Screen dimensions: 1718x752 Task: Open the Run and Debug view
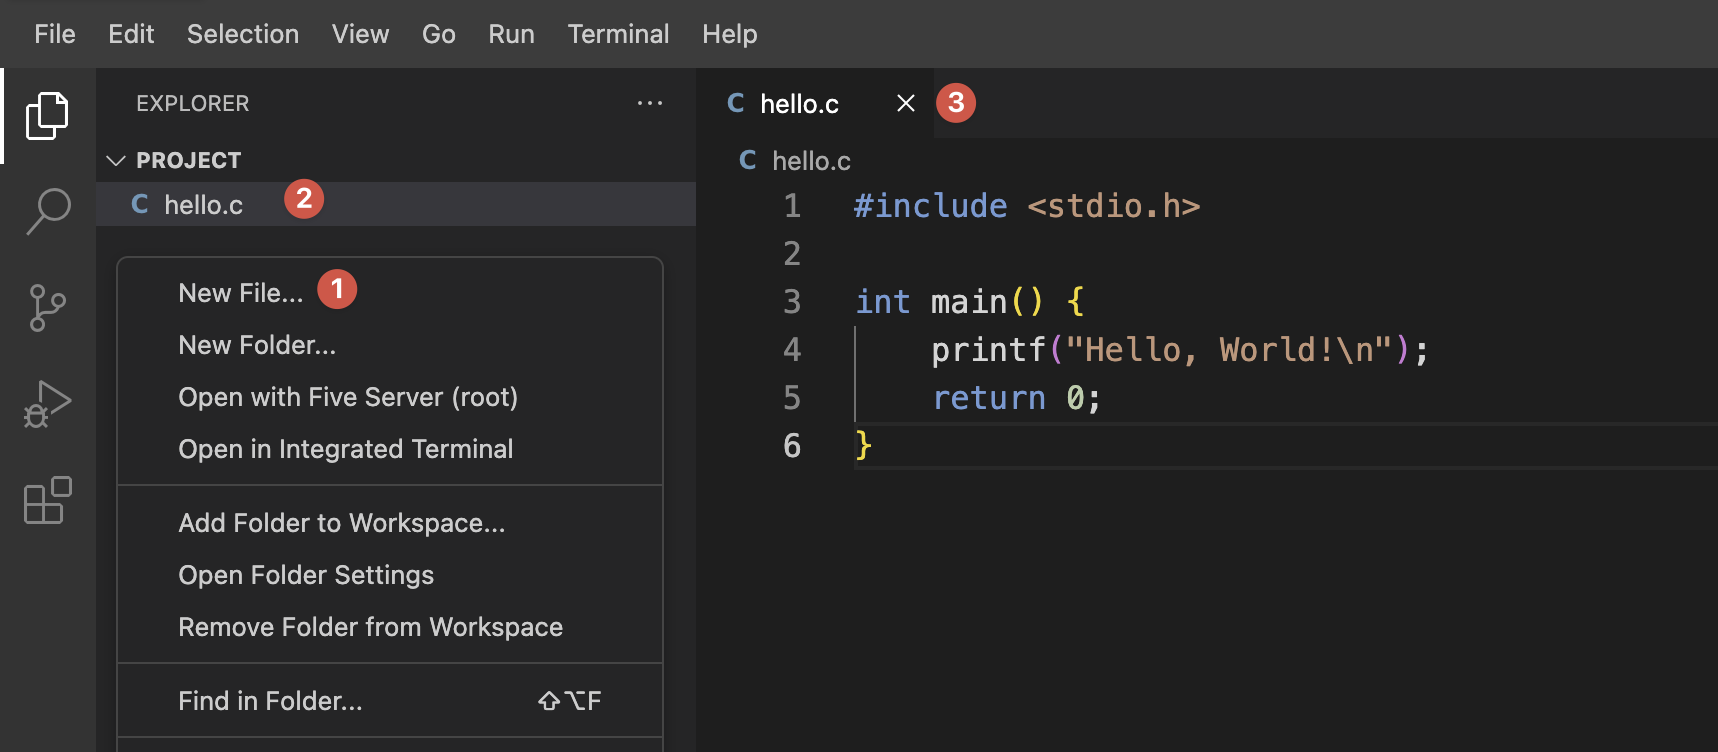pyautogui.click(x=47, y=404)
